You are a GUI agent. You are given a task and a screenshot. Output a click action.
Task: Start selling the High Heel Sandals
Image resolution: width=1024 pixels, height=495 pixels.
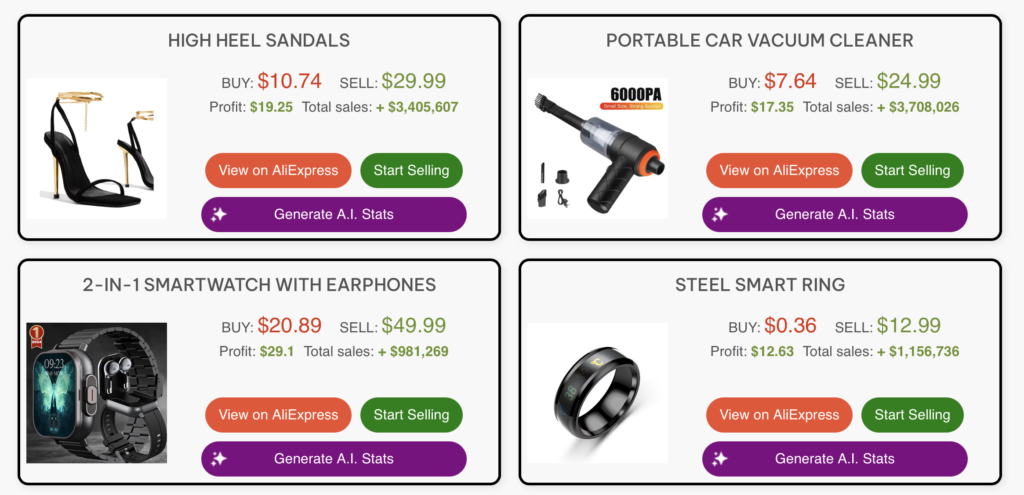(411, 170)
